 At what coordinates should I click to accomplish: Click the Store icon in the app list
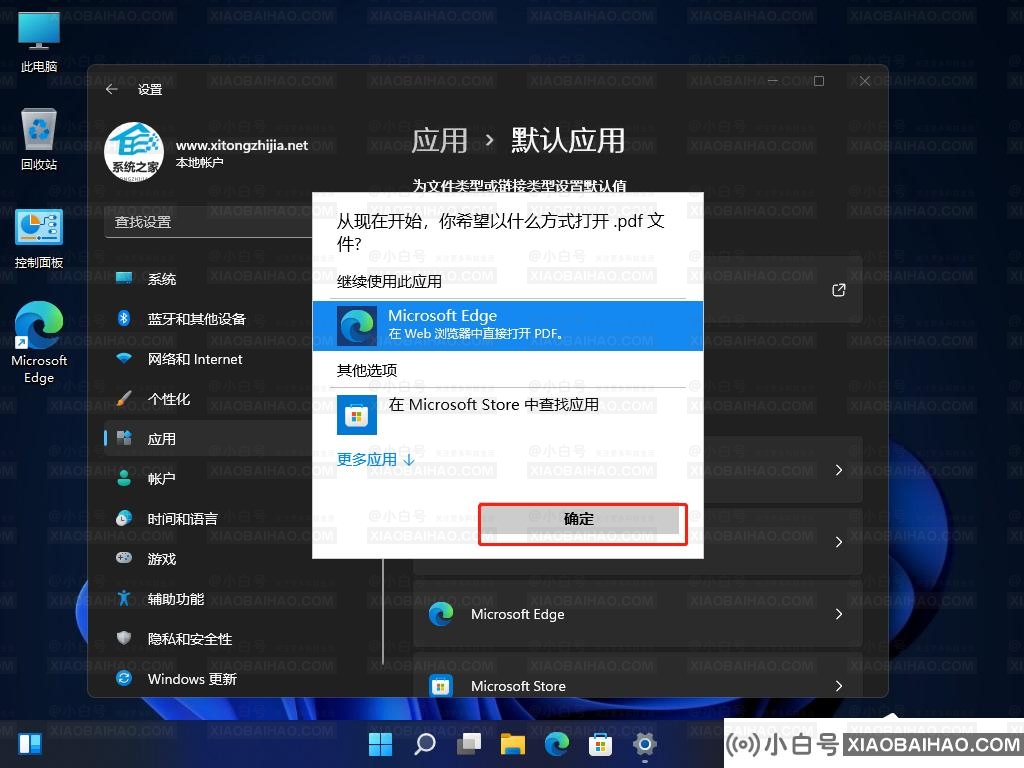click(x=441, y=686)
